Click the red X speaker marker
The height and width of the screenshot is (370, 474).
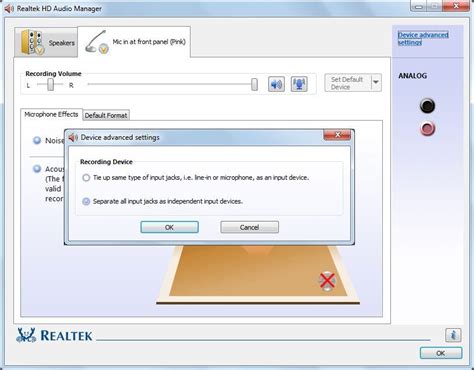pyautogui.click(x=327, y=280)
